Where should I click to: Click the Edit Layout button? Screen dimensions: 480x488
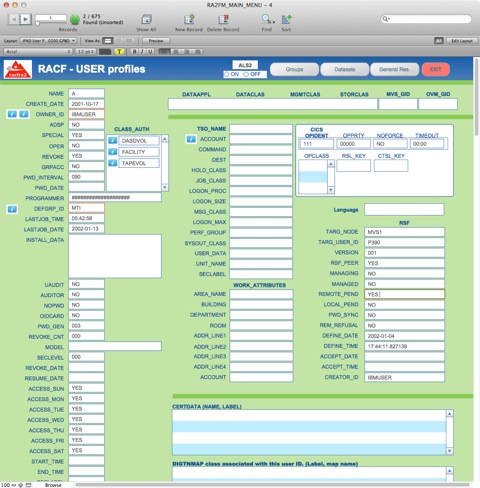click(x=462, y=41)
